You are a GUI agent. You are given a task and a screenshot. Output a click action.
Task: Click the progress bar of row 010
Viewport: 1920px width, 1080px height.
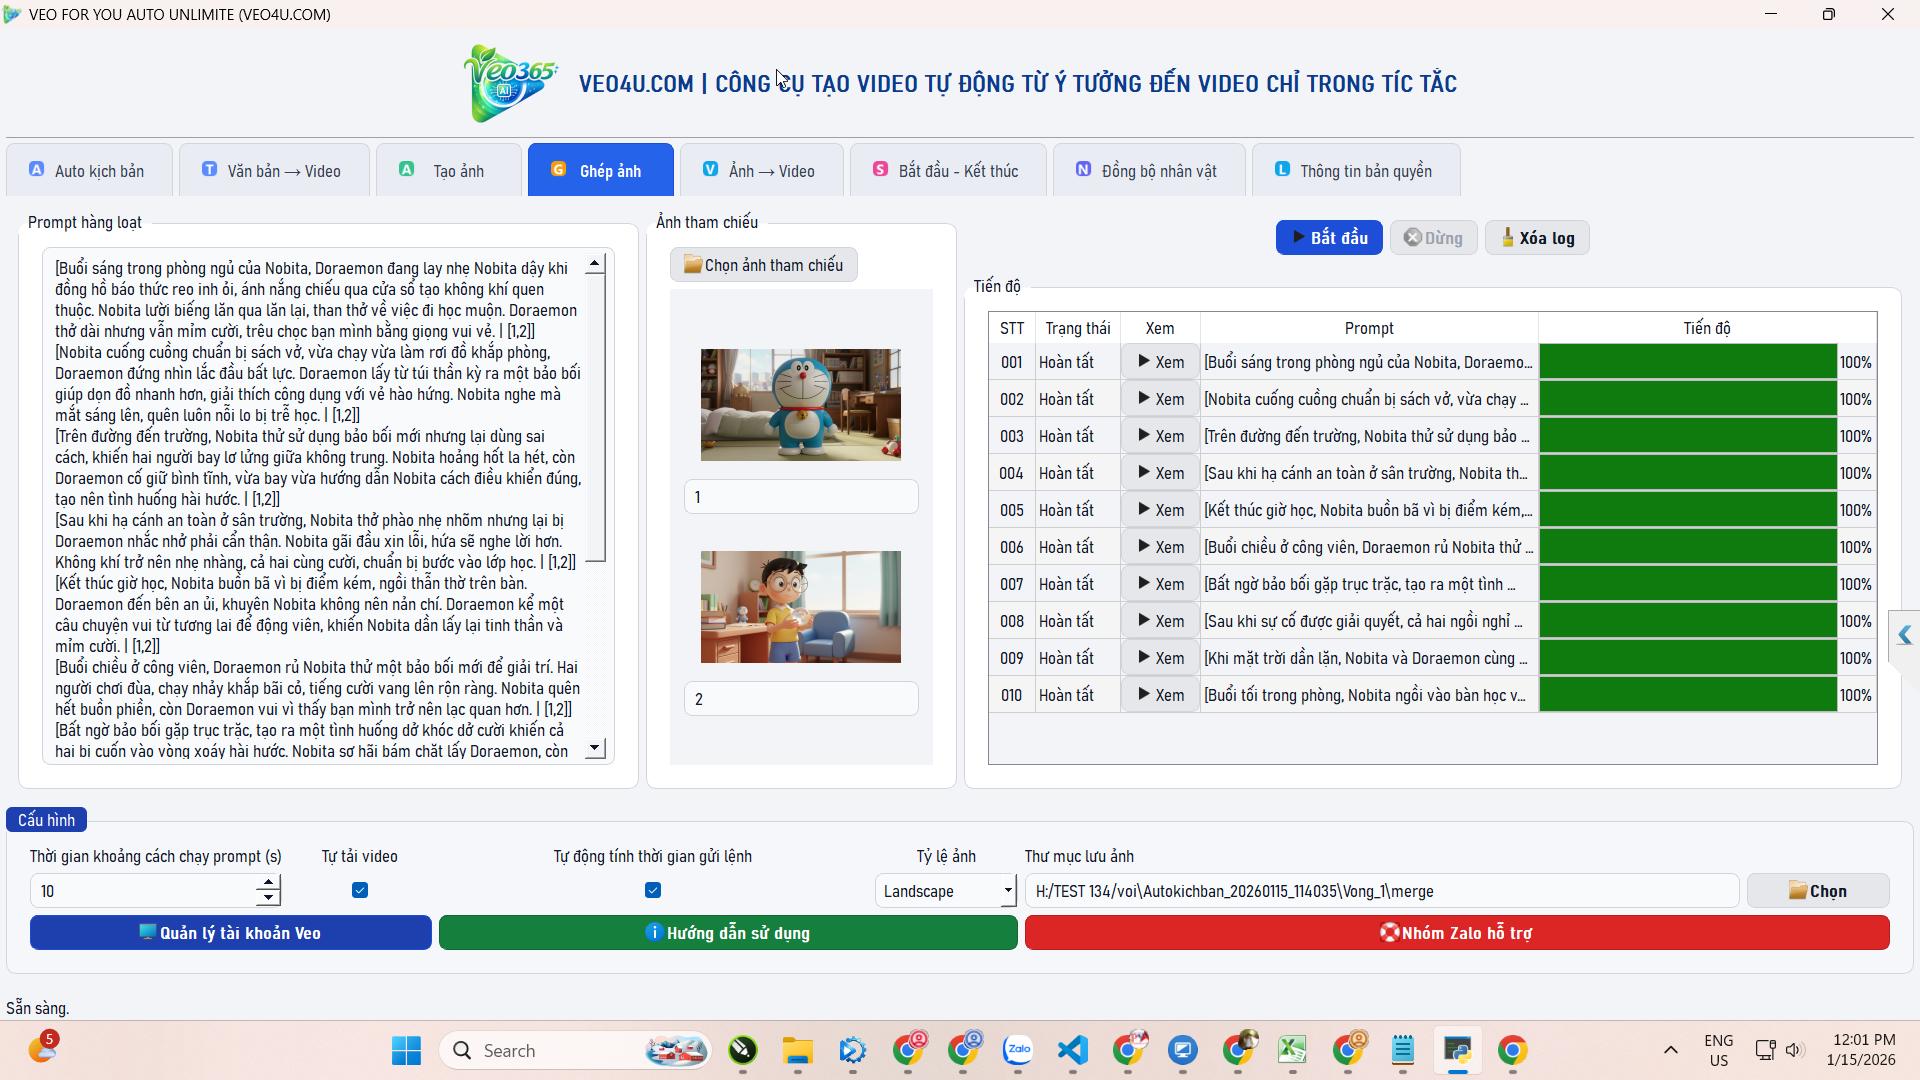point(1687,695)
